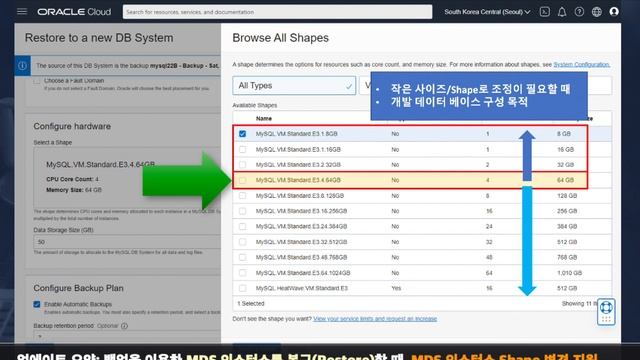This screenshot has width=640, height=360.
Task: Click the 768 GB memory cell
Action: coord(567,257)
